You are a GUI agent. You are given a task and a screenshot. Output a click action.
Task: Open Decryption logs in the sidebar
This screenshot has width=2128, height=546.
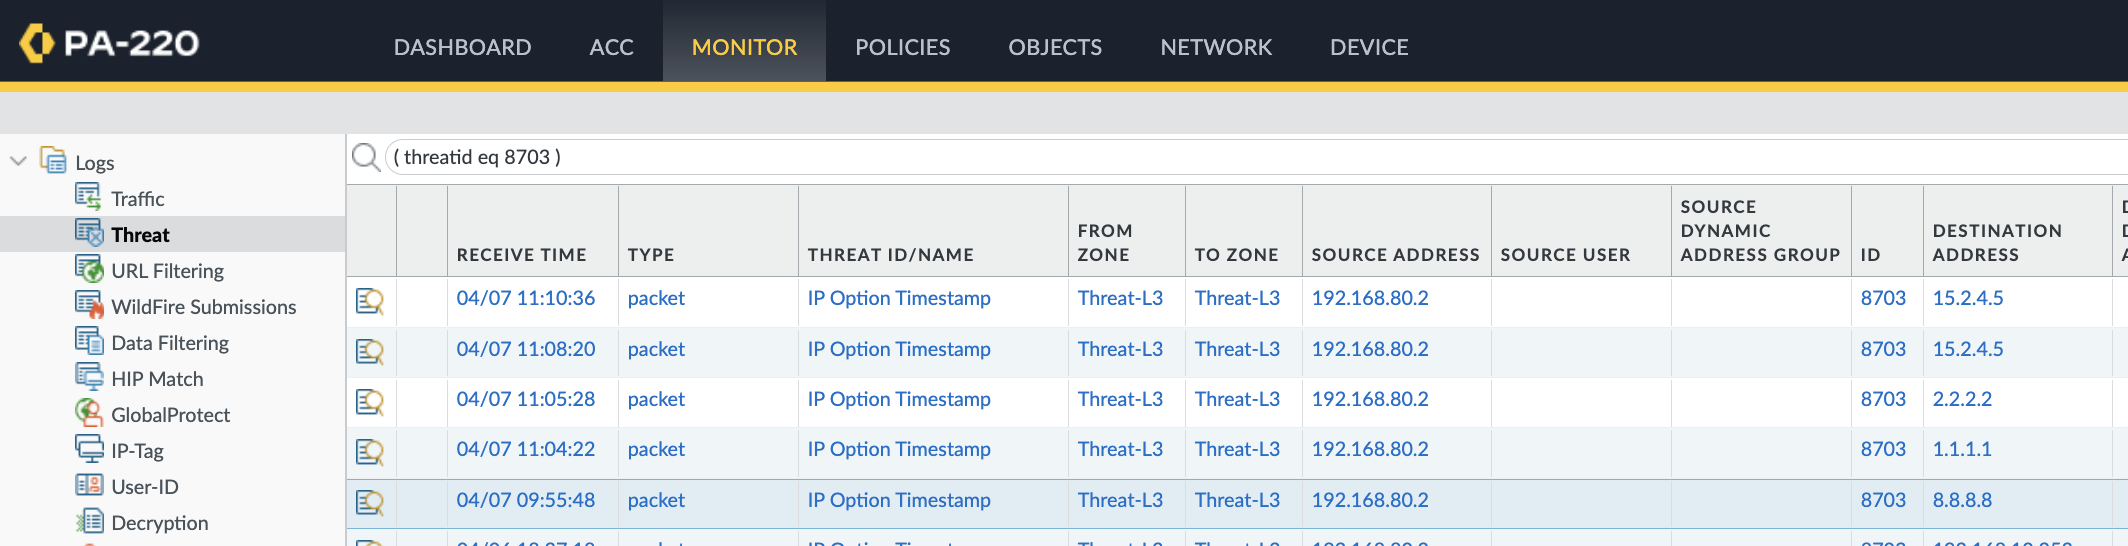tap(159, 523)
